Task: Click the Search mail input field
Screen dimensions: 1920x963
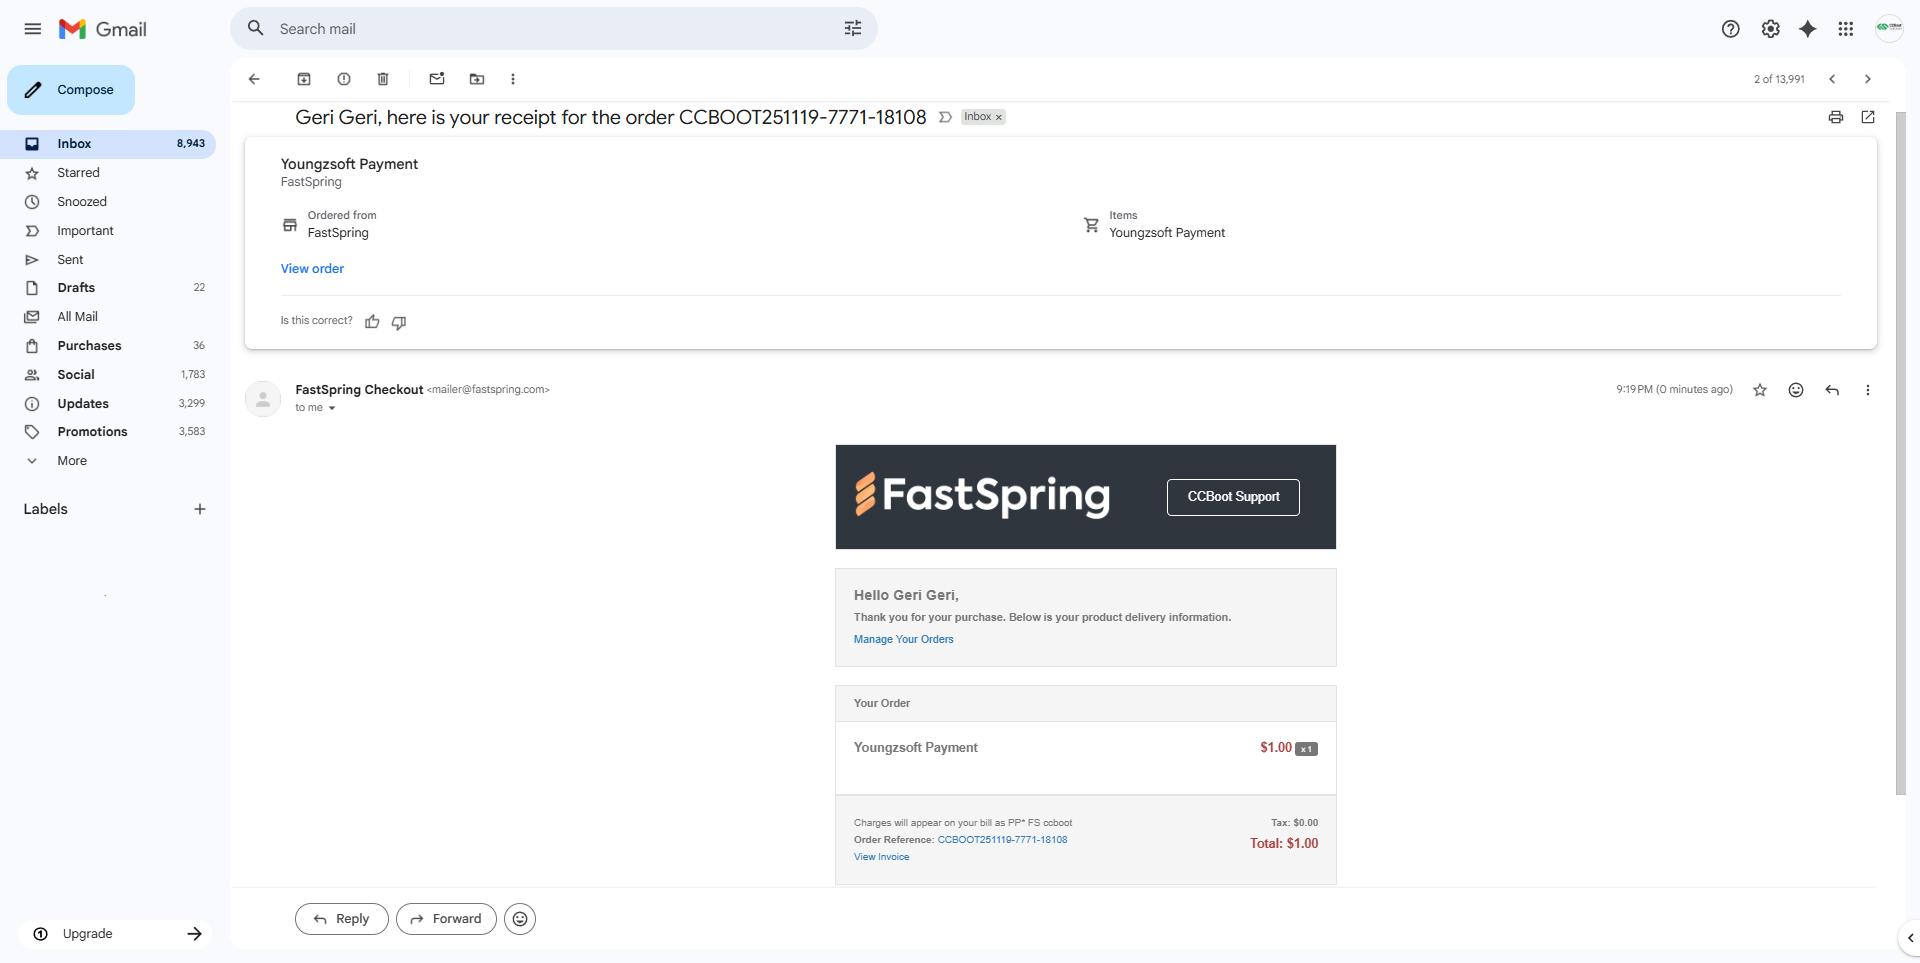Action: (x=550, y=28)
